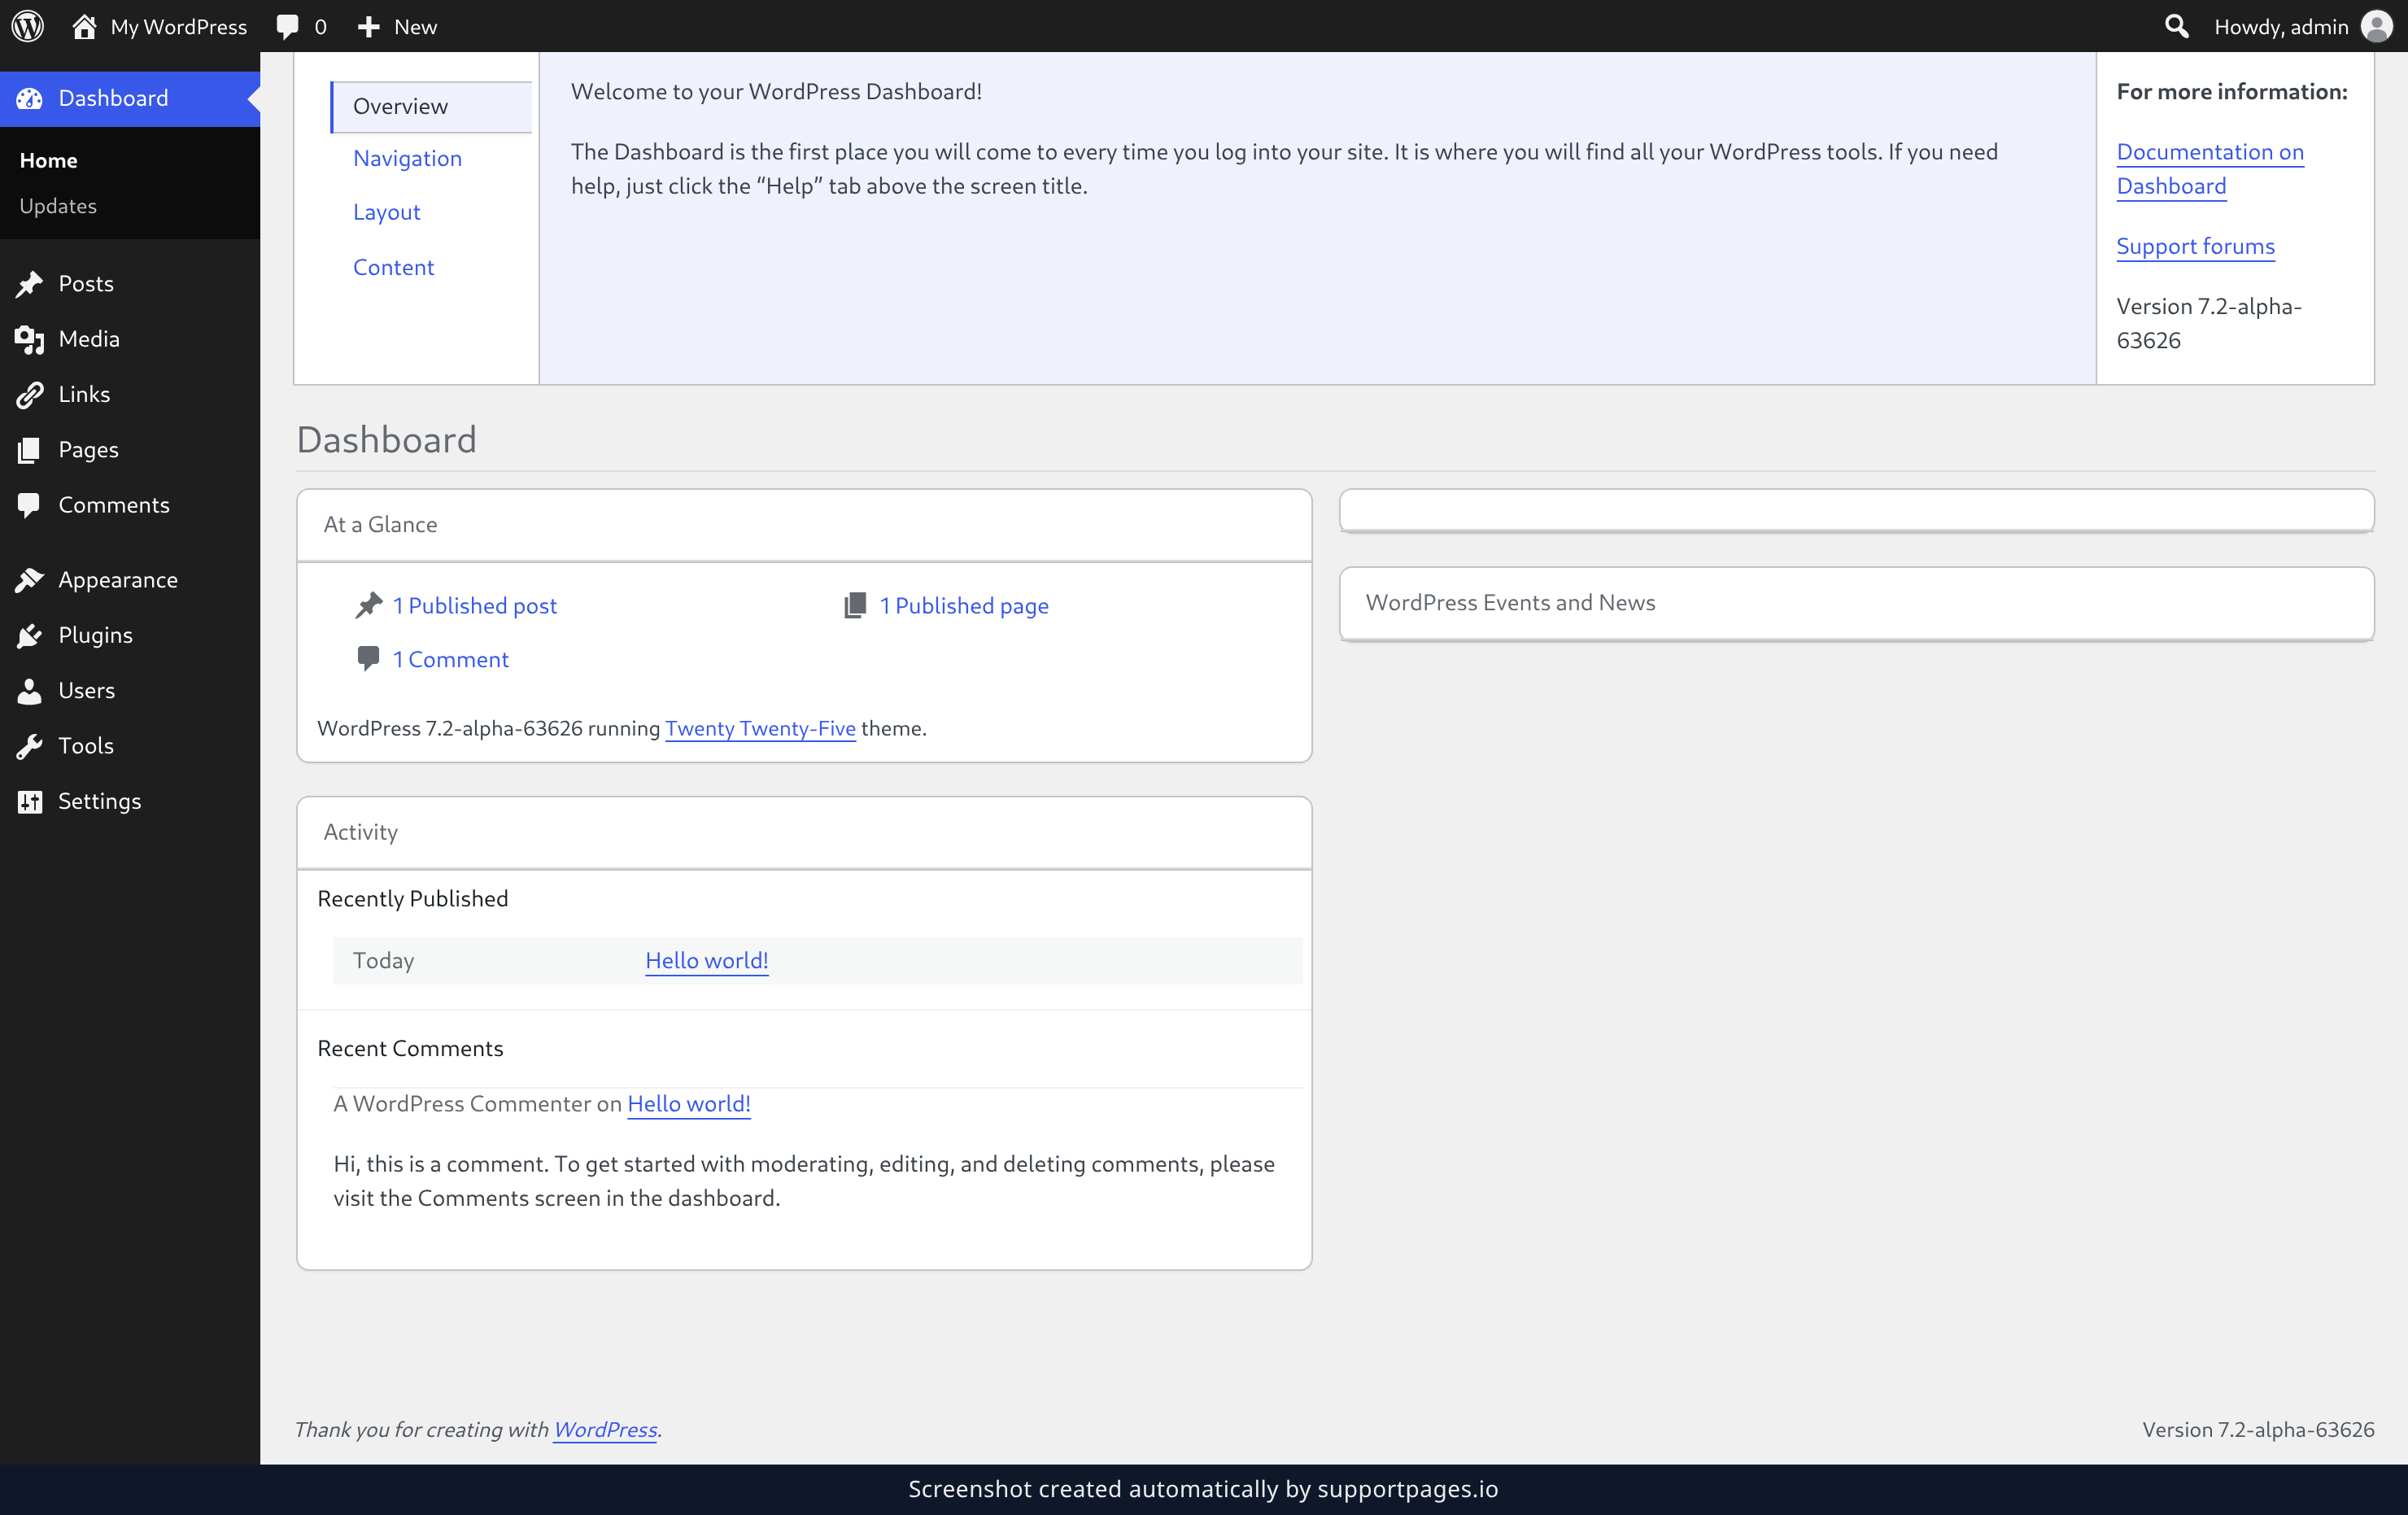Click the My WordPress site name
2408x1515 pixels.
coord(178,27)
